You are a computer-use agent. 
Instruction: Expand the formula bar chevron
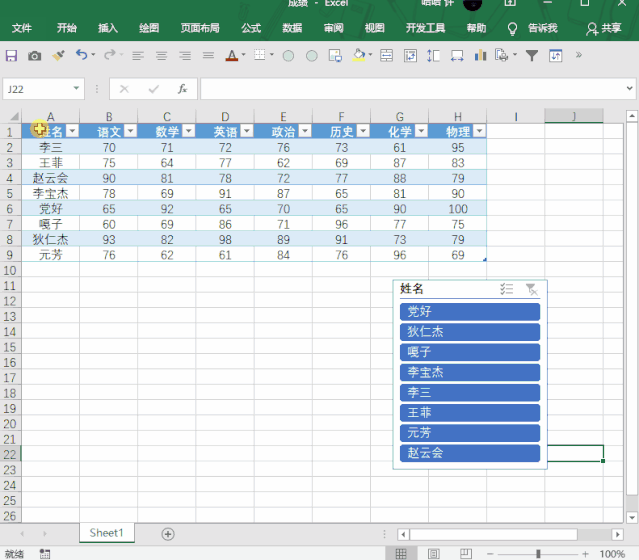tap(630, 88)
